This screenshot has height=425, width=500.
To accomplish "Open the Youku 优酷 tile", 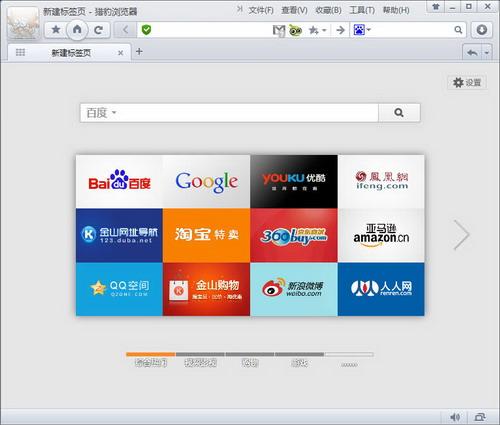I will 294,181.
